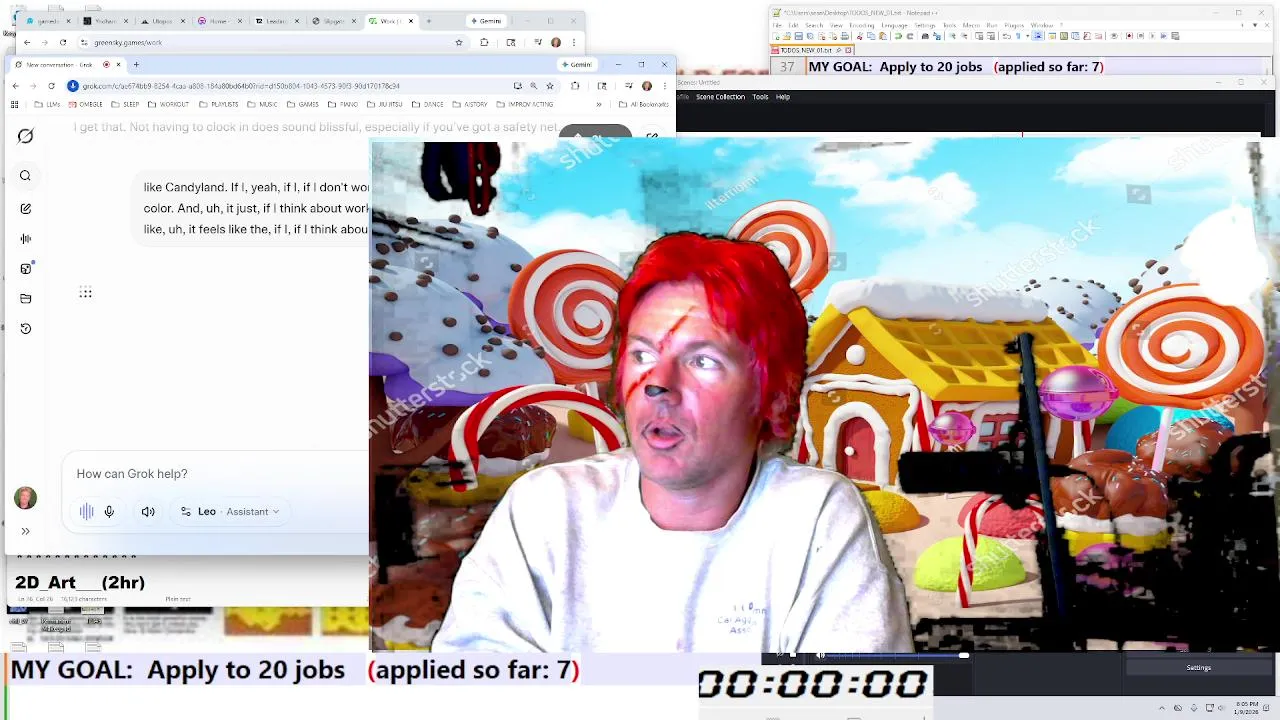
Task: Reload page in back Chrome window
Action: [x=63, y=43]
